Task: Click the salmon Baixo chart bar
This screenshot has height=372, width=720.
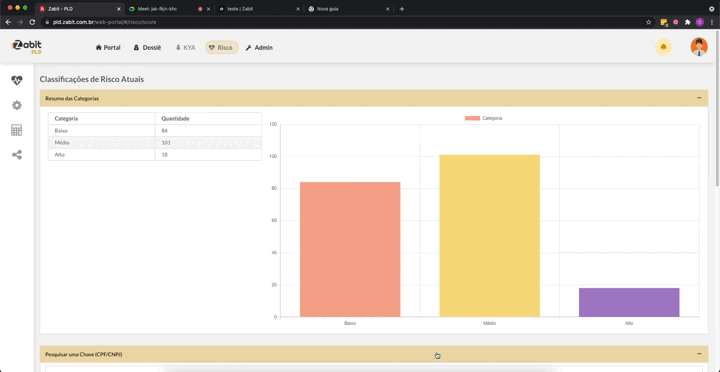Action: 350,249
